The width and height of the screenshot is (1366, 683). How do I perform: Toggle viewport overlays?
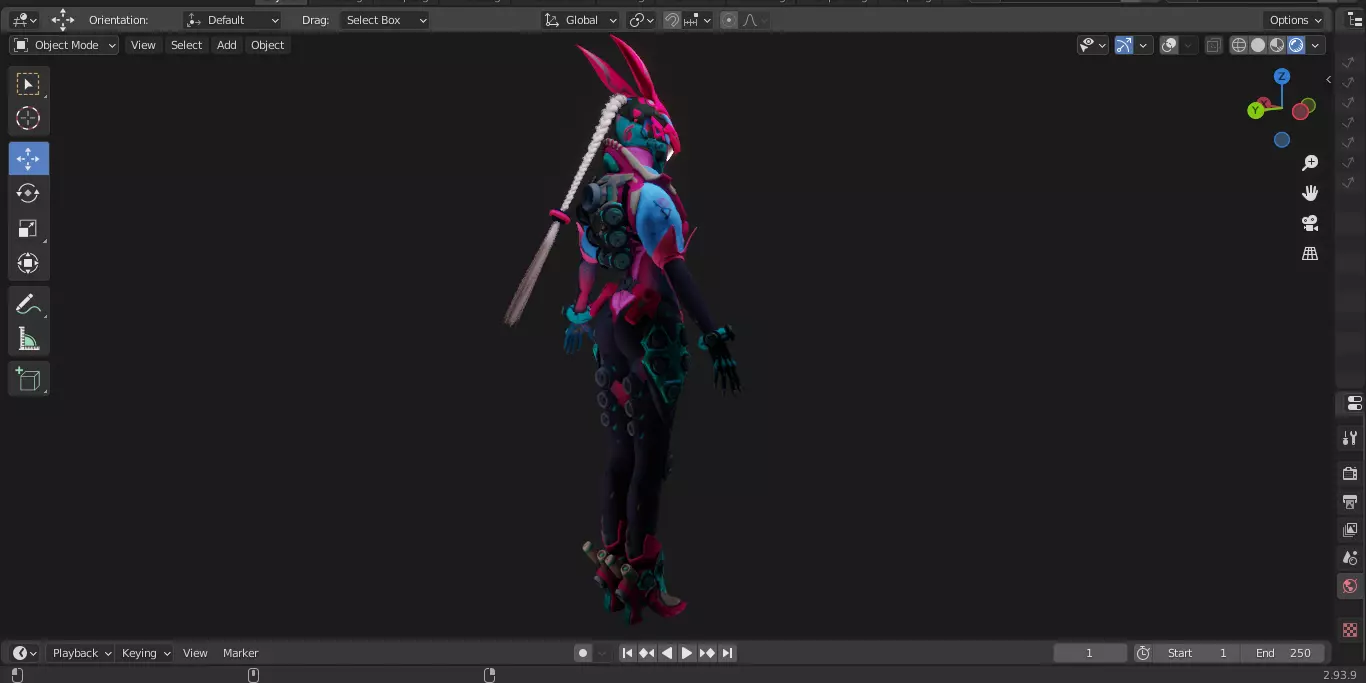coord(1169,45)
